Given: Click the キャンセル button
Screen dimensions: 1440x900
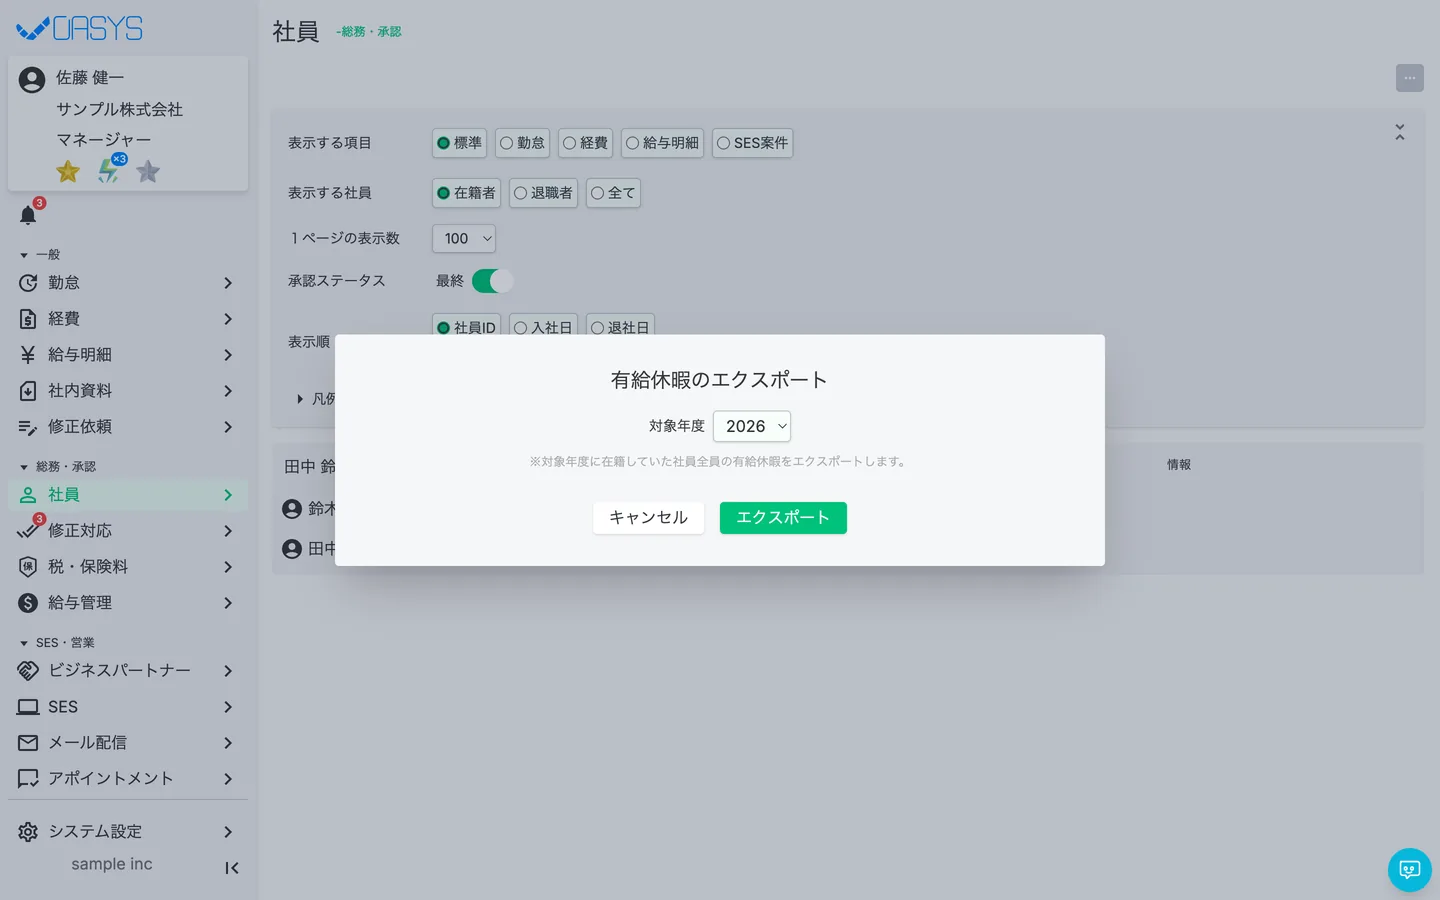Looking at the screenshot, I should pyautogui.click(x=649, y=518).
